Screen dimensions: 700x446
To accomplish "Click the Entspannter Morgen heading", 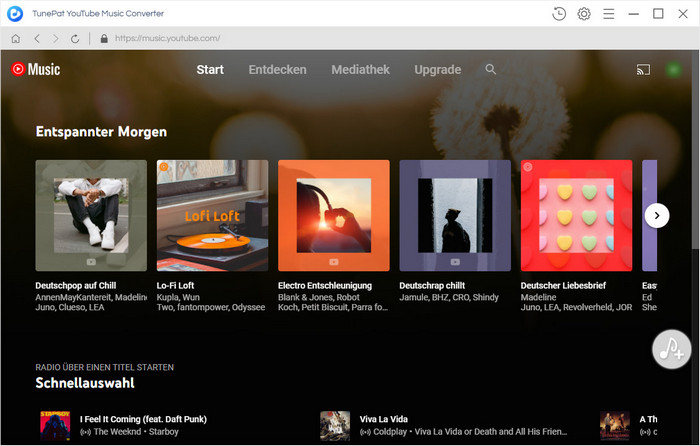I will click(101, 132).
